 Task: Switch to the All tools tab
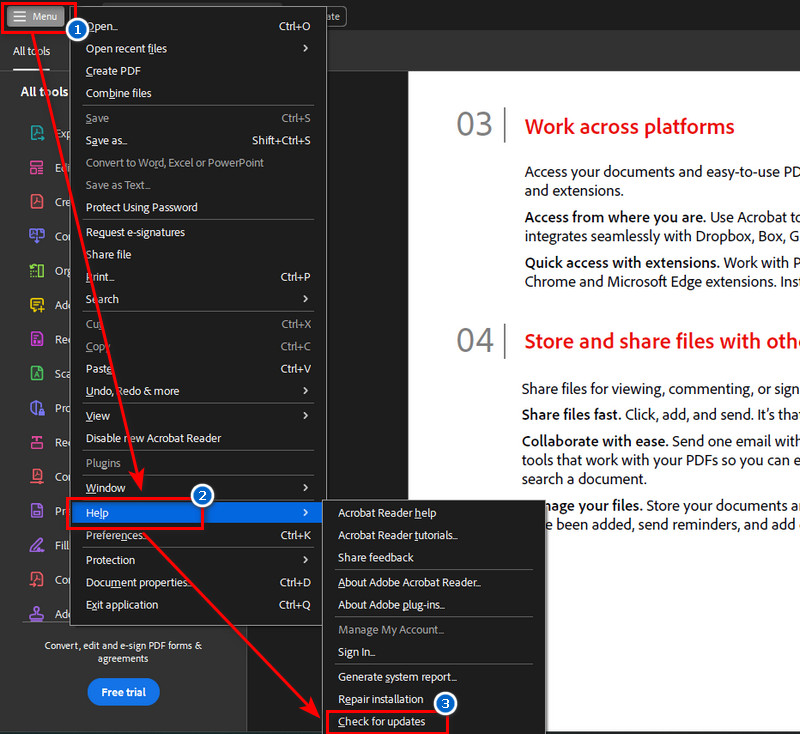point(32,51)
